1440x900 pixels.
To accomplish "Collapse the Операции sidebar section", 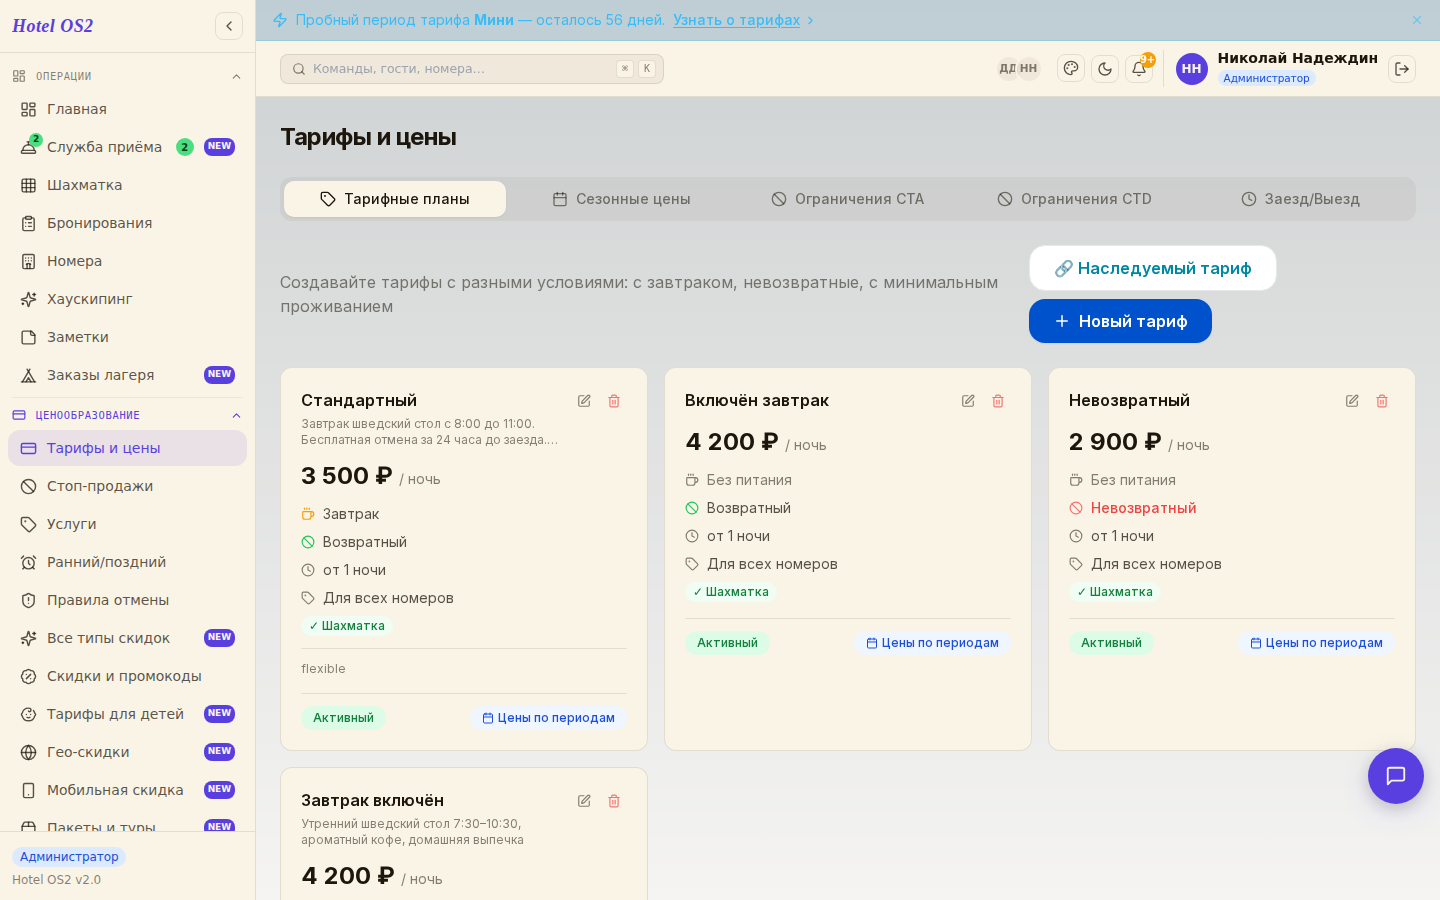I will (236, 76).
